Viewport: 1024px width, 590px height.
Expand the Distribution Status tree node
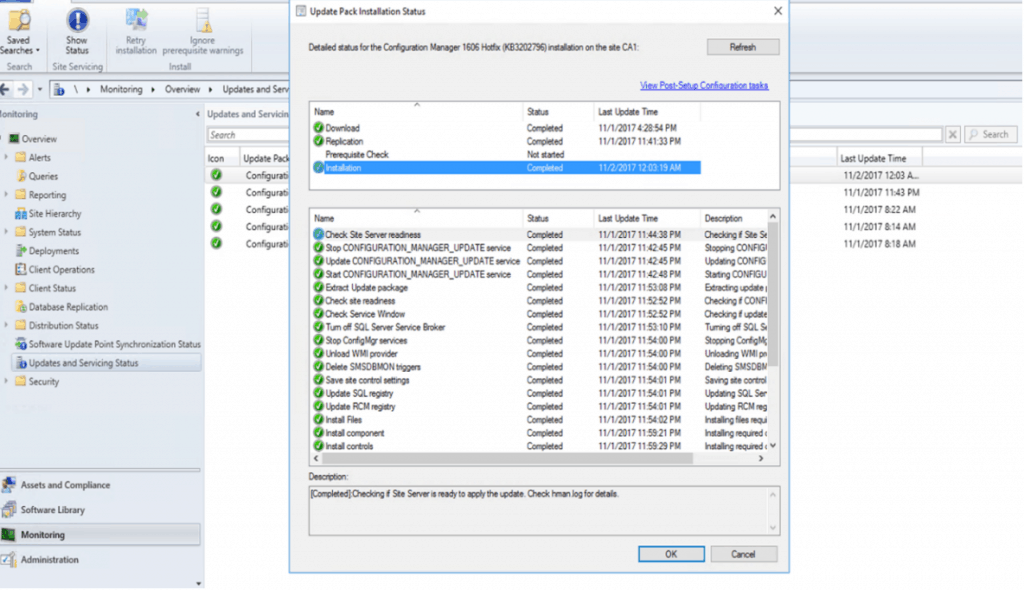tap(7, 325)
